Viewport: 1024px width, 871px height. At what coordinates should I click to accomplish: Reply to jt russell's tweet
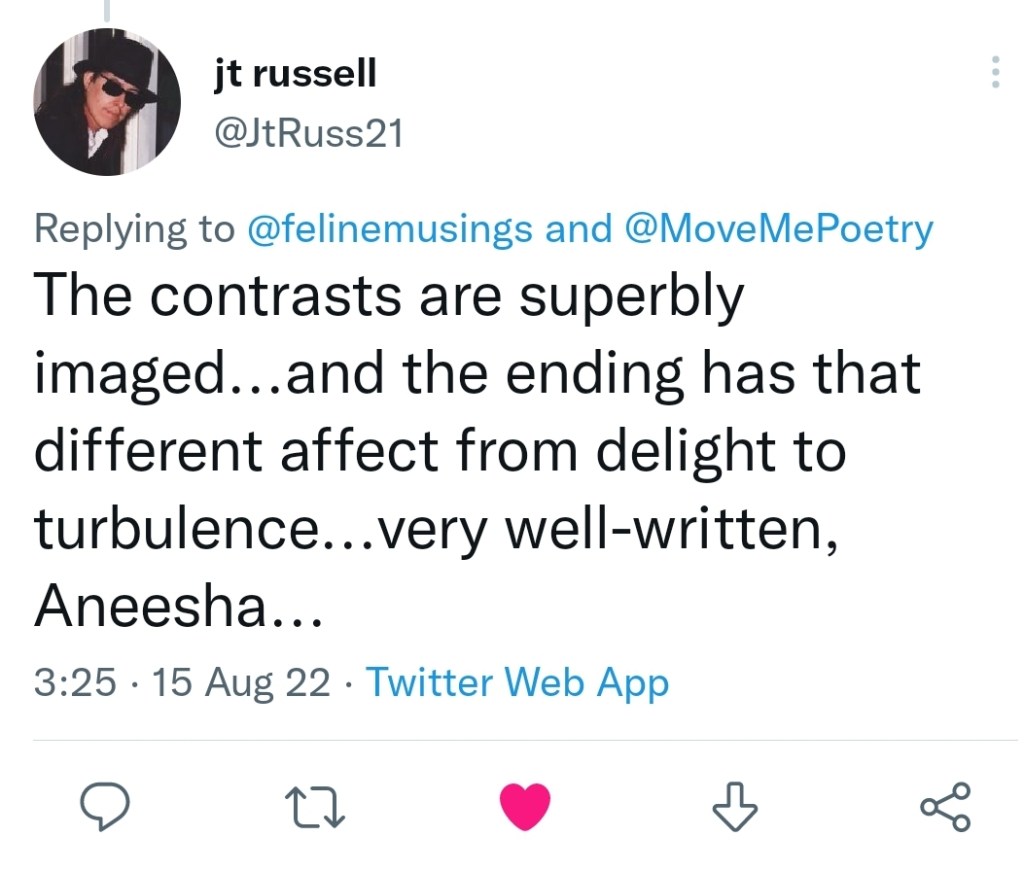[104, 807]
